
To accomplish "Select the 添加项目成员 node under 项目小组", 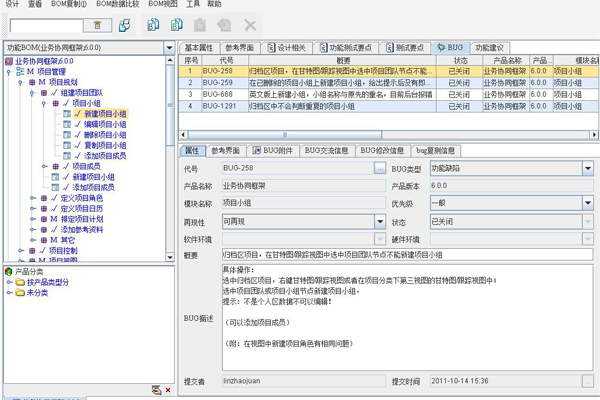I will point(105,156).
